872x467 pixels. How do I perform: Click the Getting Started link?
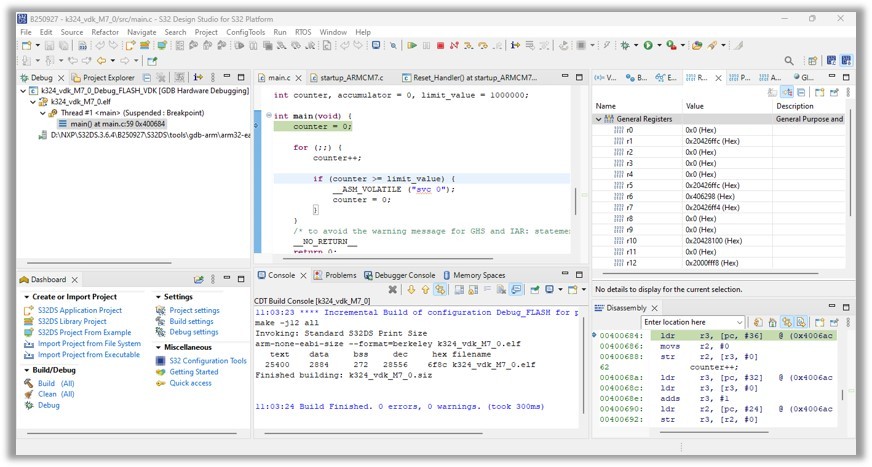coord(194,372)
